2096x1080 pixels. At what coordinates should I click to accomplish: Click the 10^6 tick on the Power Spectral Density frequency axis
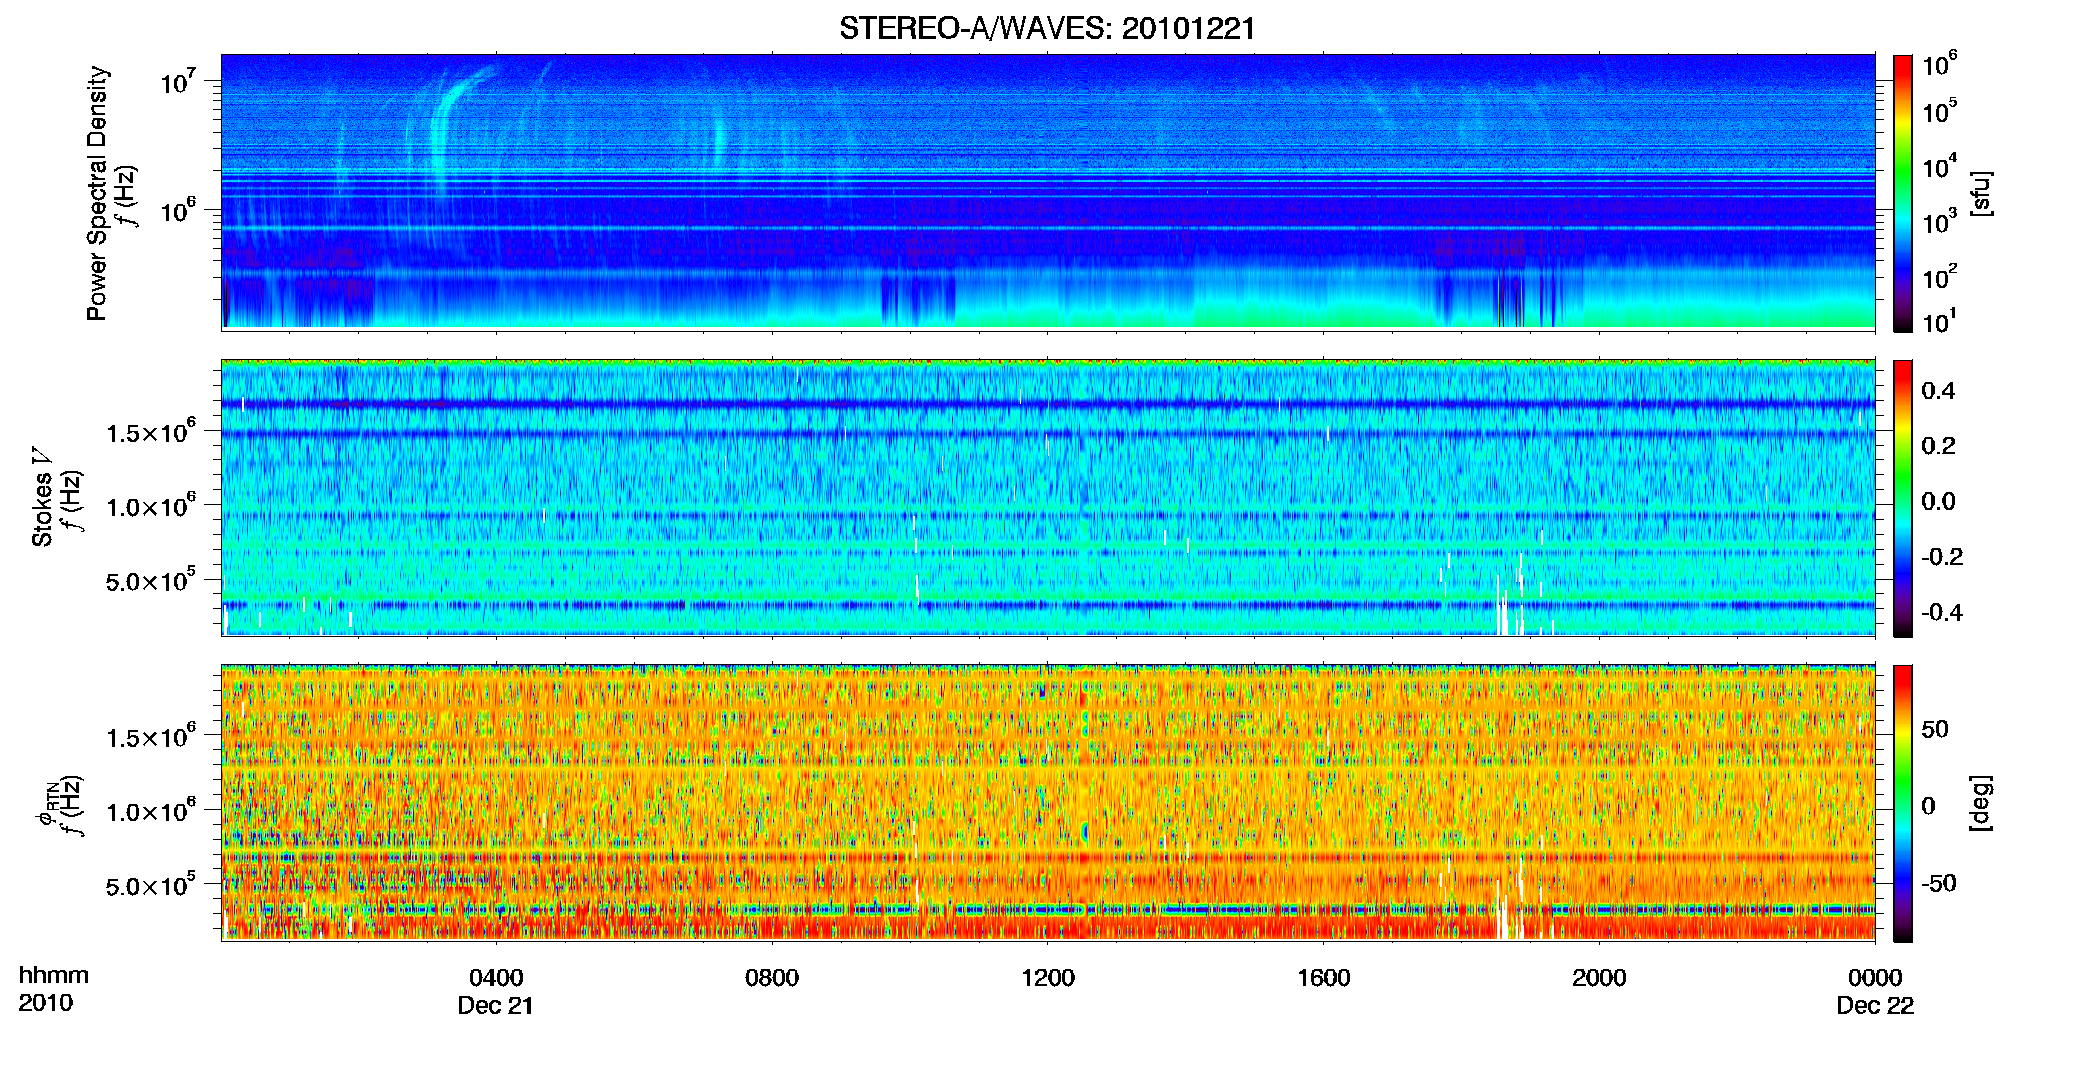[177, 210]
